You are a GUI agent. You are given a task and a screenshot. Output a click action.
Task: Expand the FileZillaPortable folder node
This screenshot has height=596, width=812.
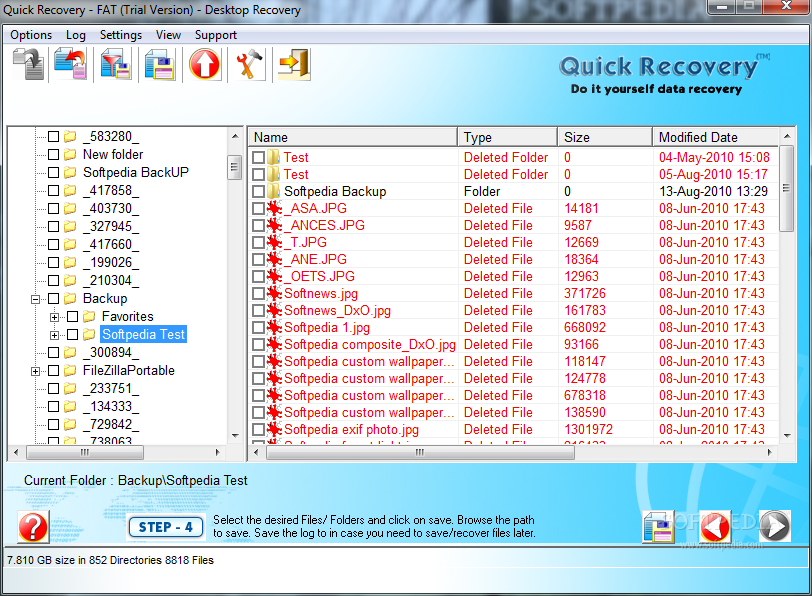pyautogui.click(x=35, y=371)
